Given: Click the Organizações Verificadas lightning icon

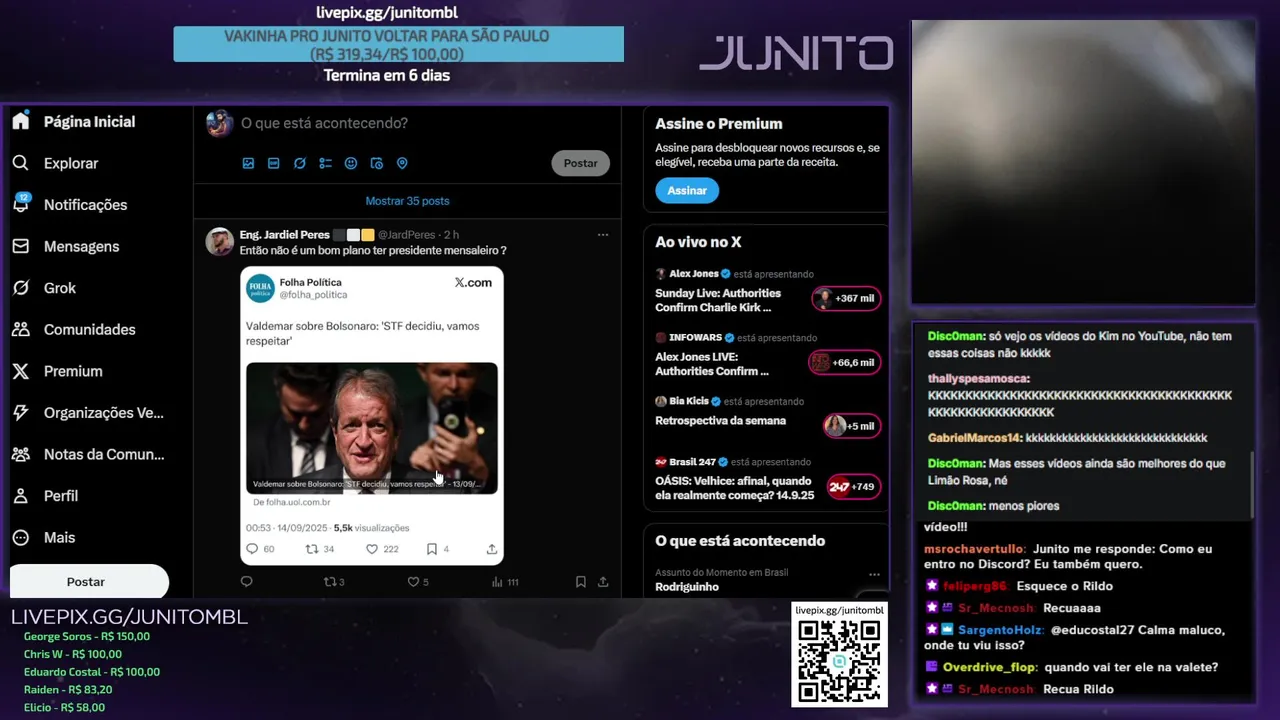Looking at the screenshot, I should tap(21, 413).
